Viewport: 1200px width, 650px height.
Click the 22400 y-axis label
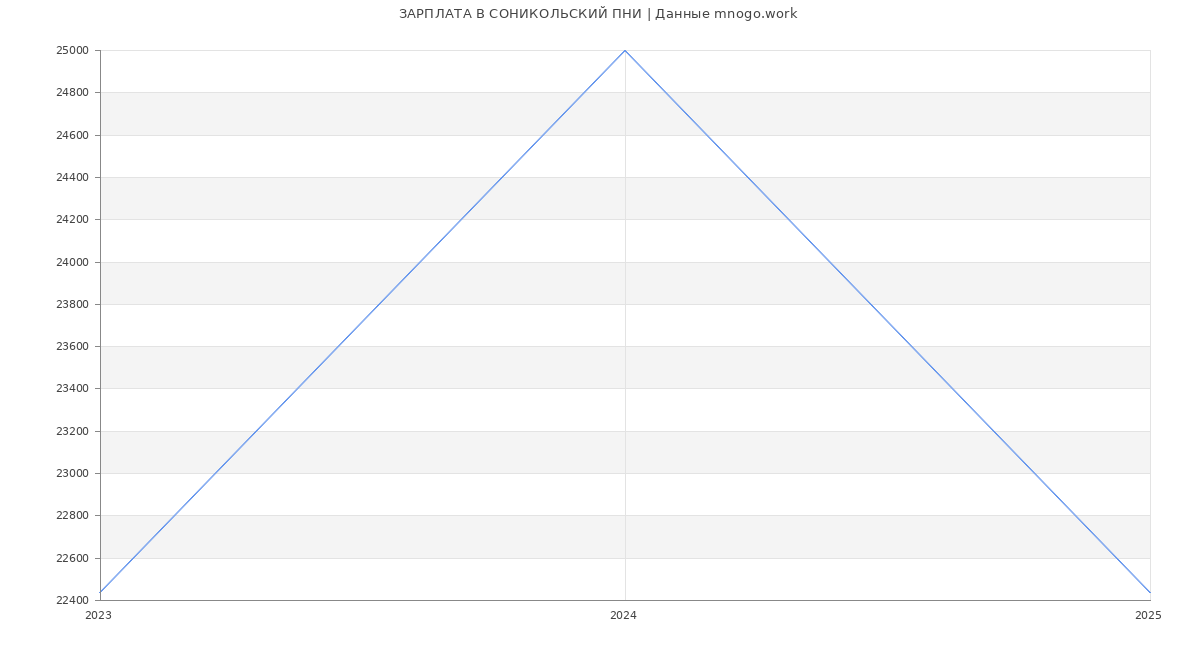[72, 601]
